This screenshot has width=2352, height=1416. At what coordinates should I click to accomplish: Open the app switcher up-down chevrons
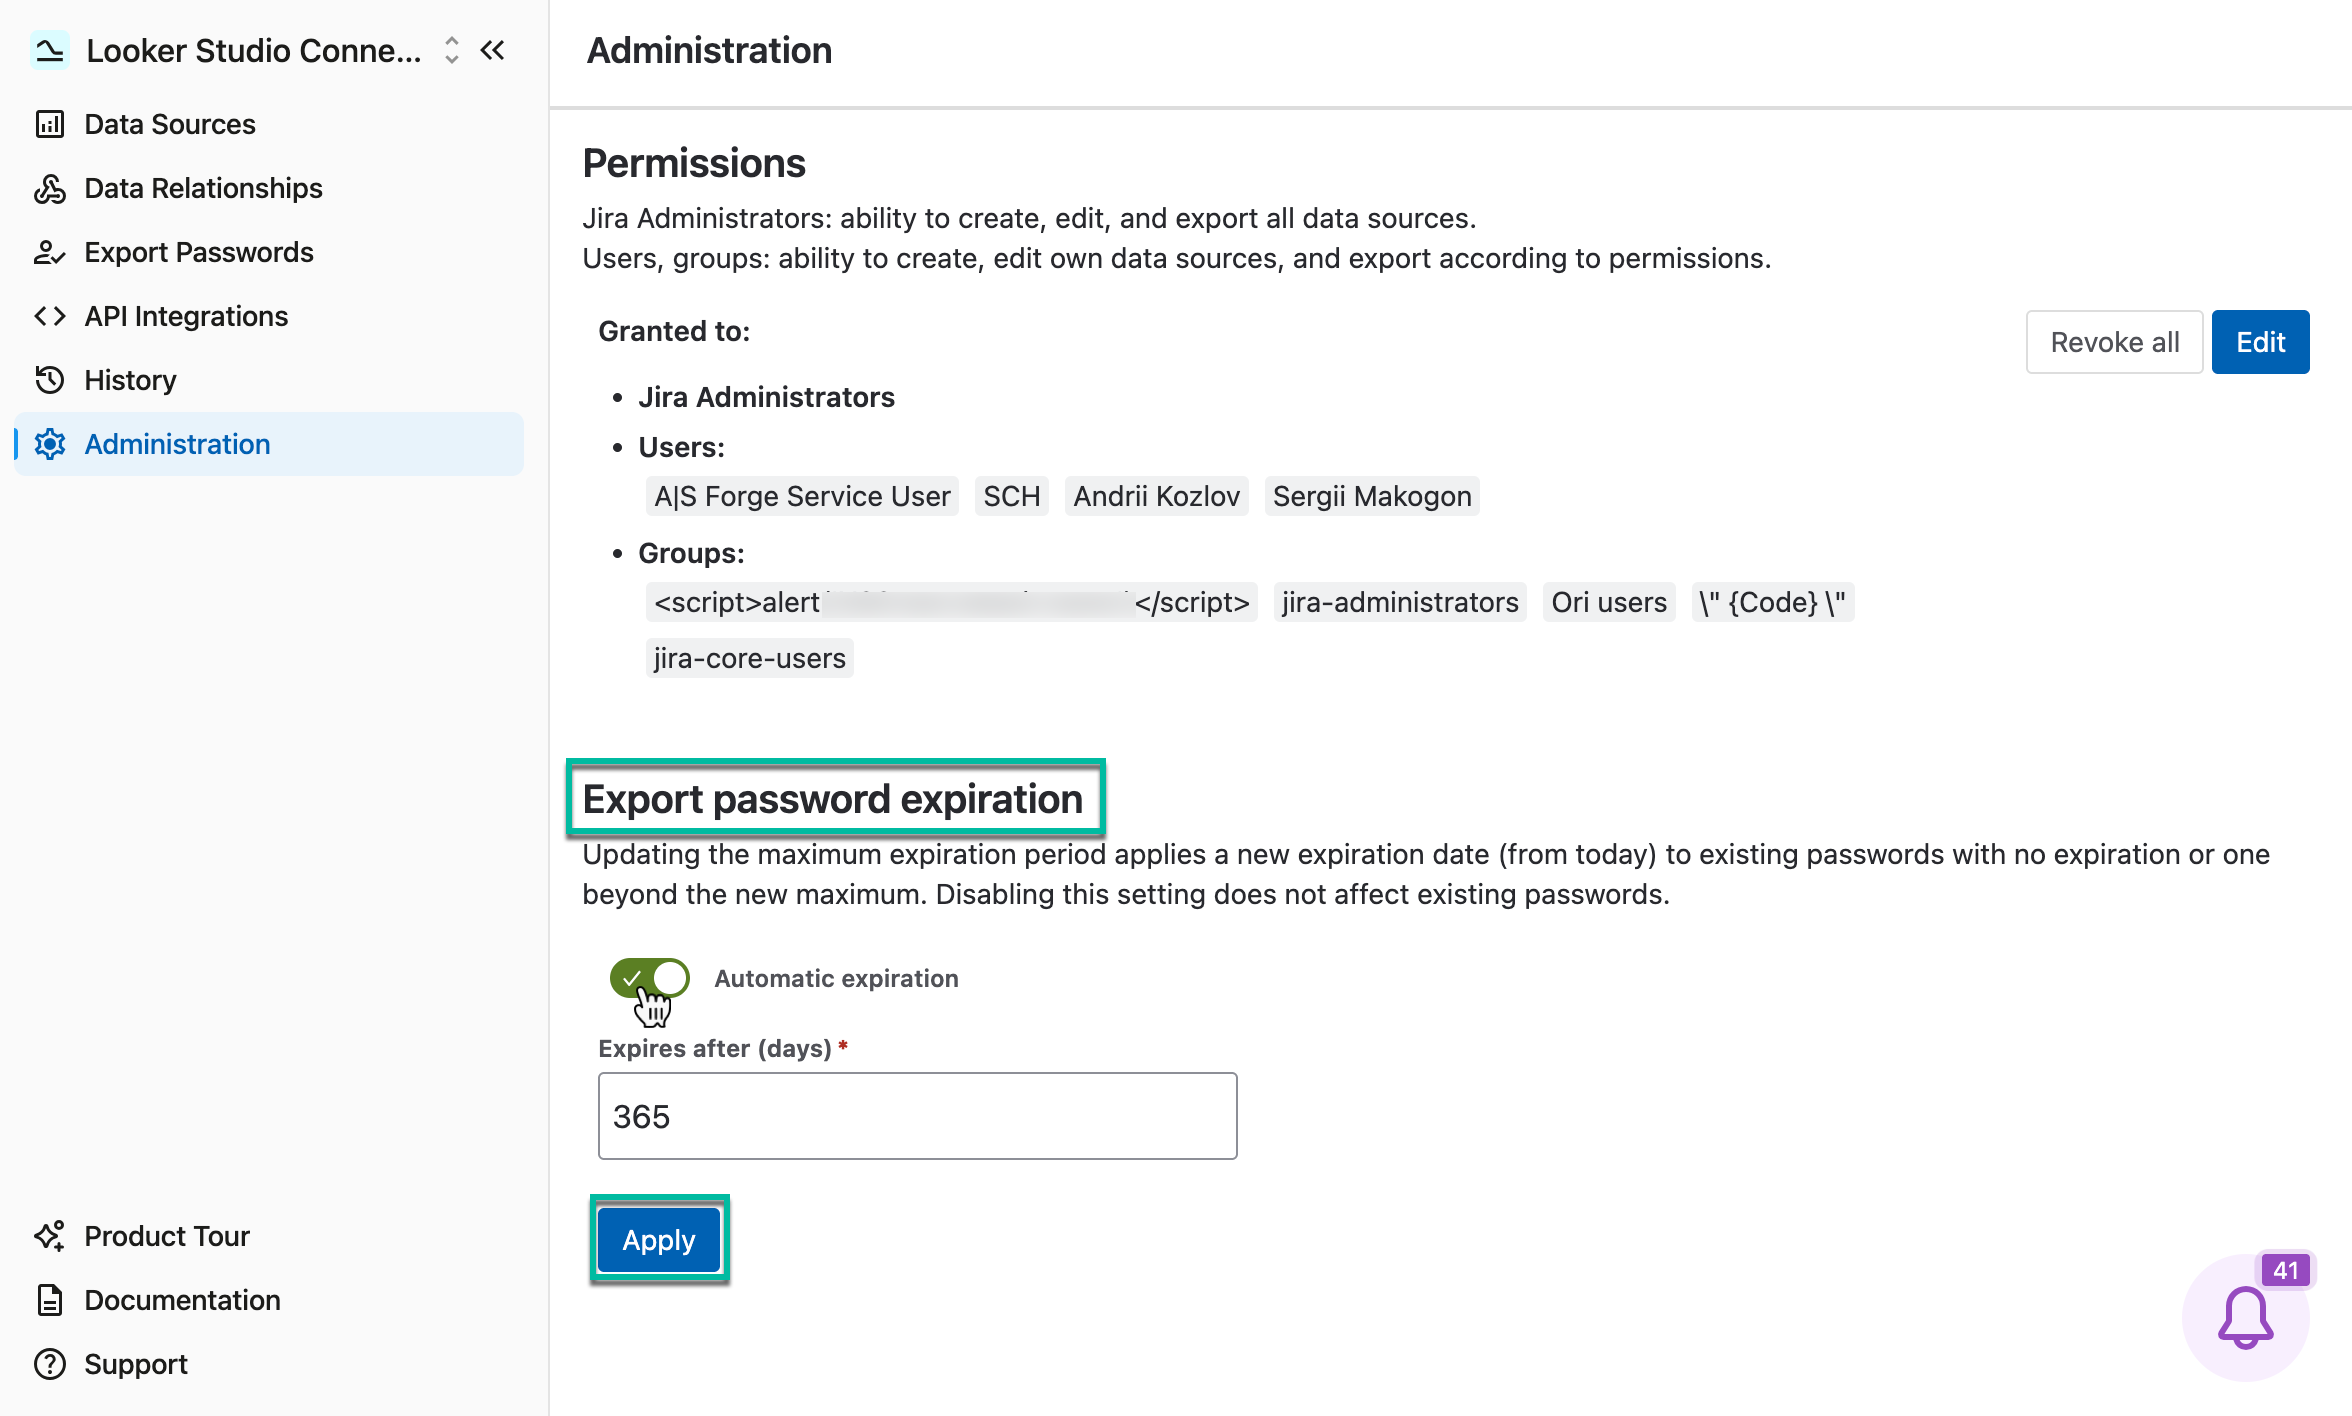pos(452,50)
